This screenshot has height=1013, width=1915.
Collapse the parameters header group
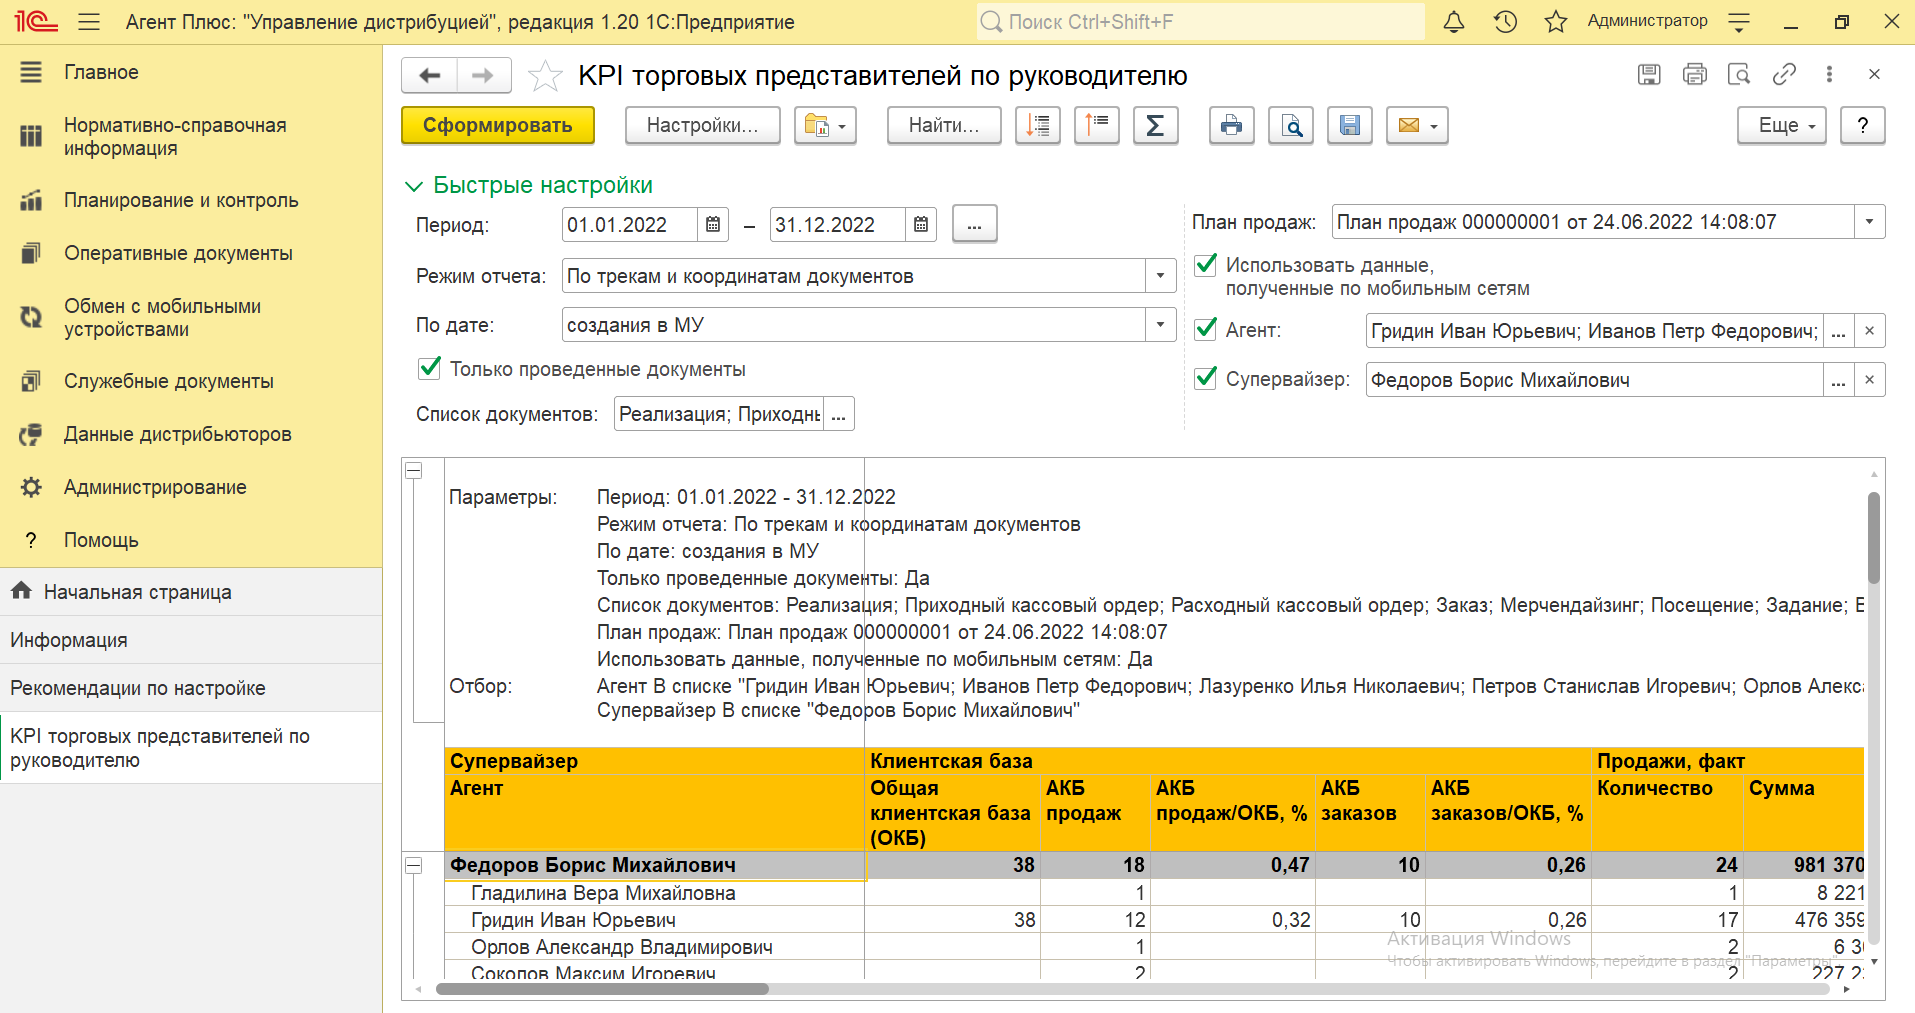(413, 471)
